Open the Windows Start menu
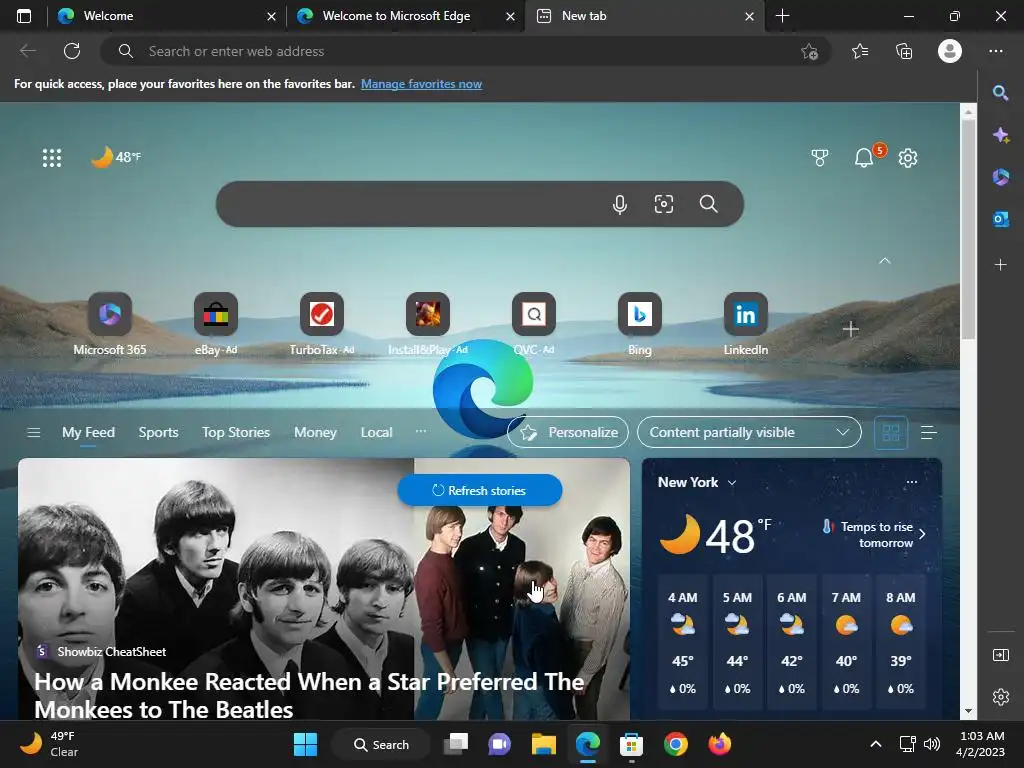Image resolution: width=1024 pixels, height=768 pixels. pyautogui.click(x=305, y=744)
